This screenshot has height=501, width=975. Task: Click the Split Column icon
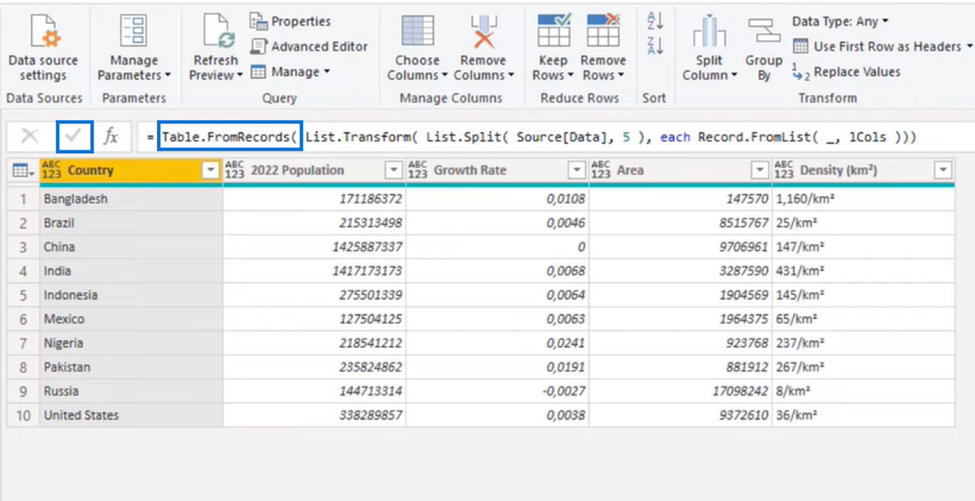[x=709, y=30]
